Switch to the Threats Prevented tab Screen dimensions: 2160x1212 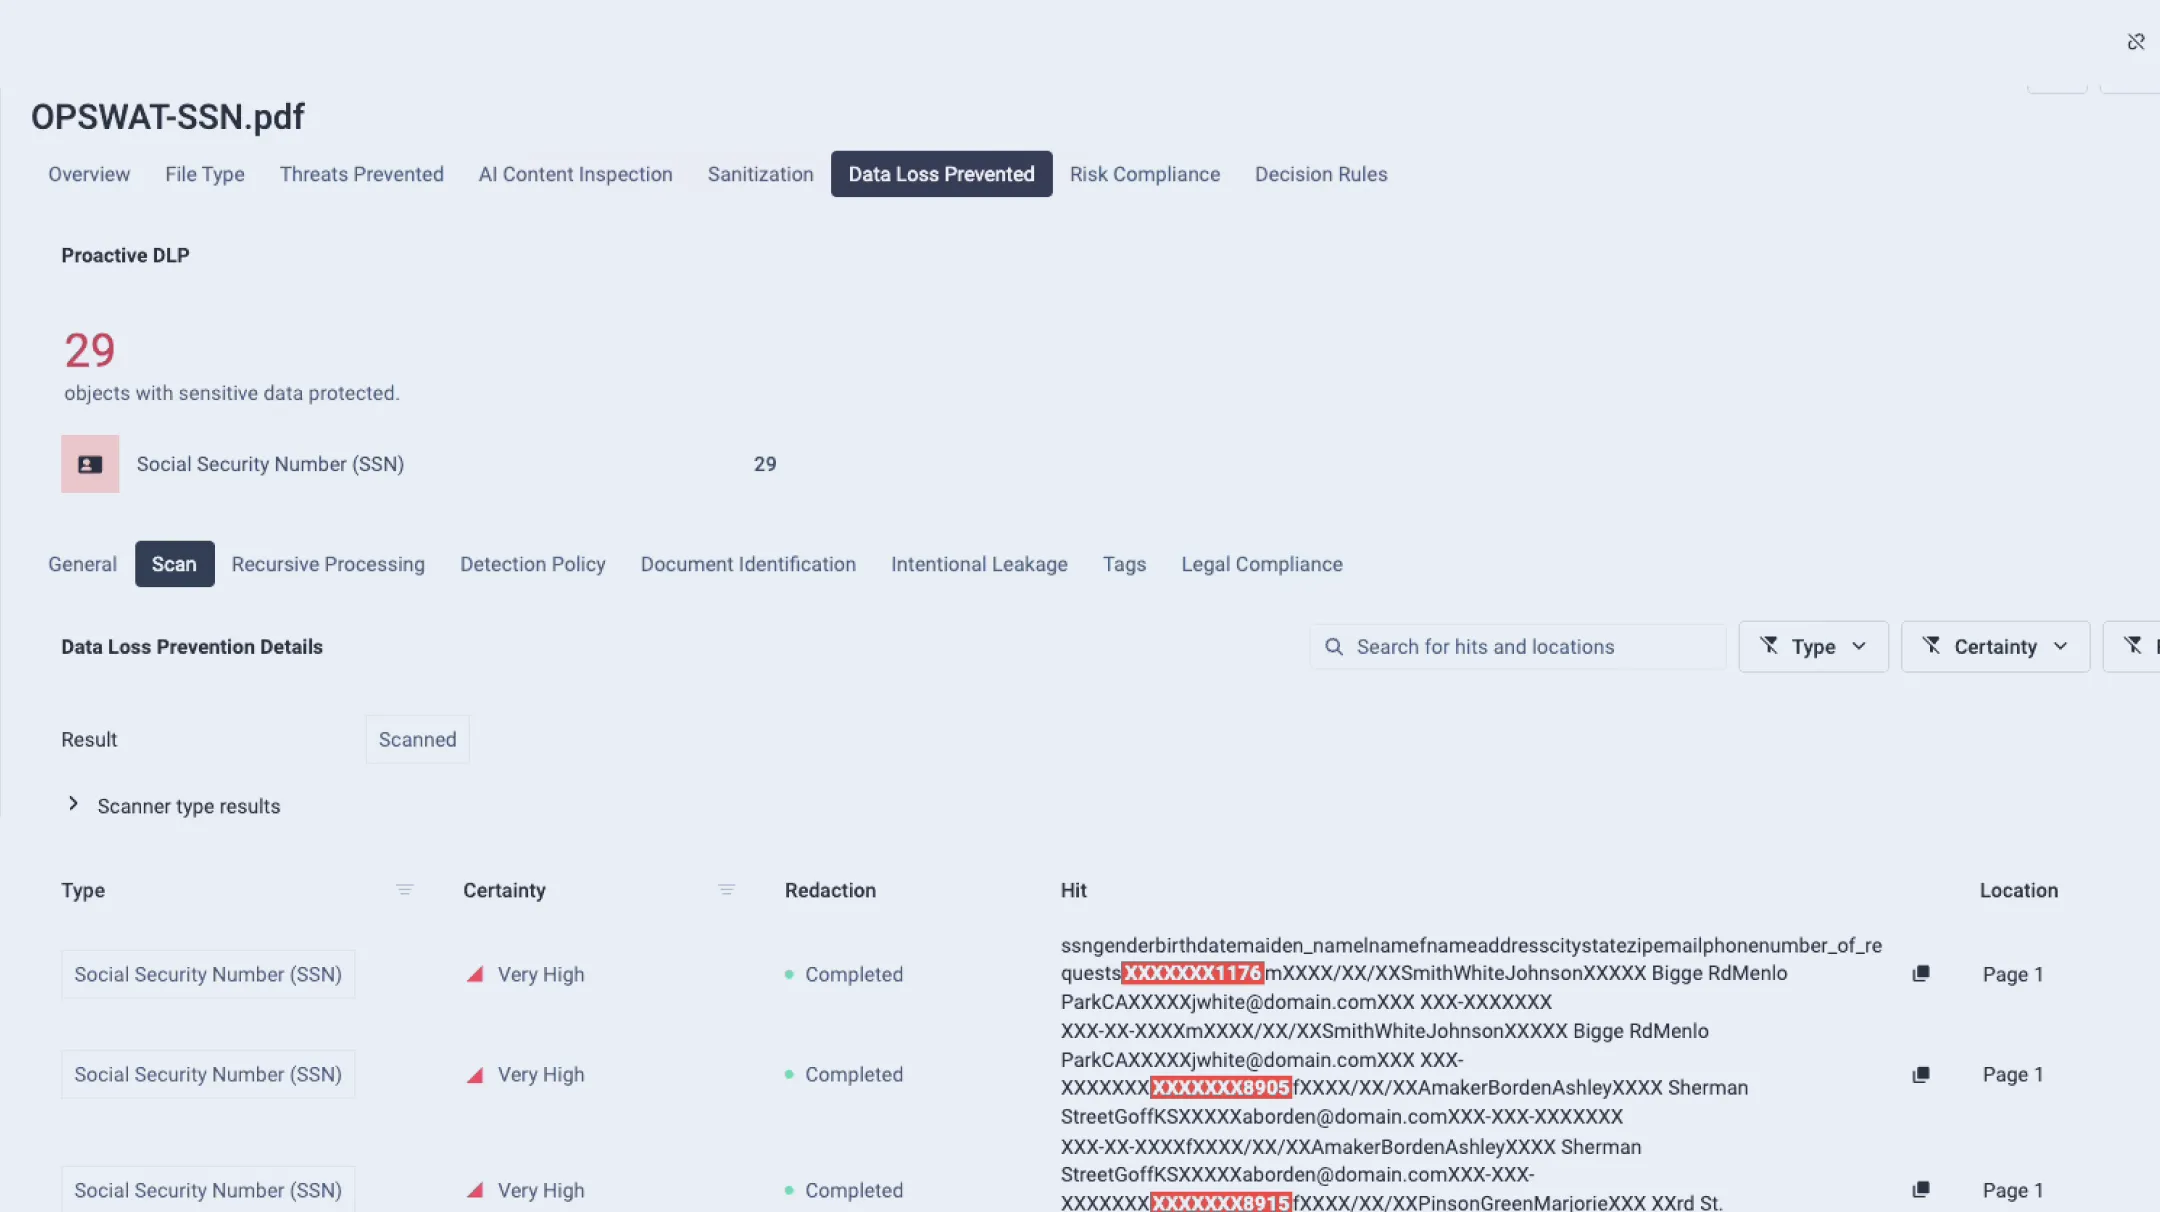(x=362, y=174)
